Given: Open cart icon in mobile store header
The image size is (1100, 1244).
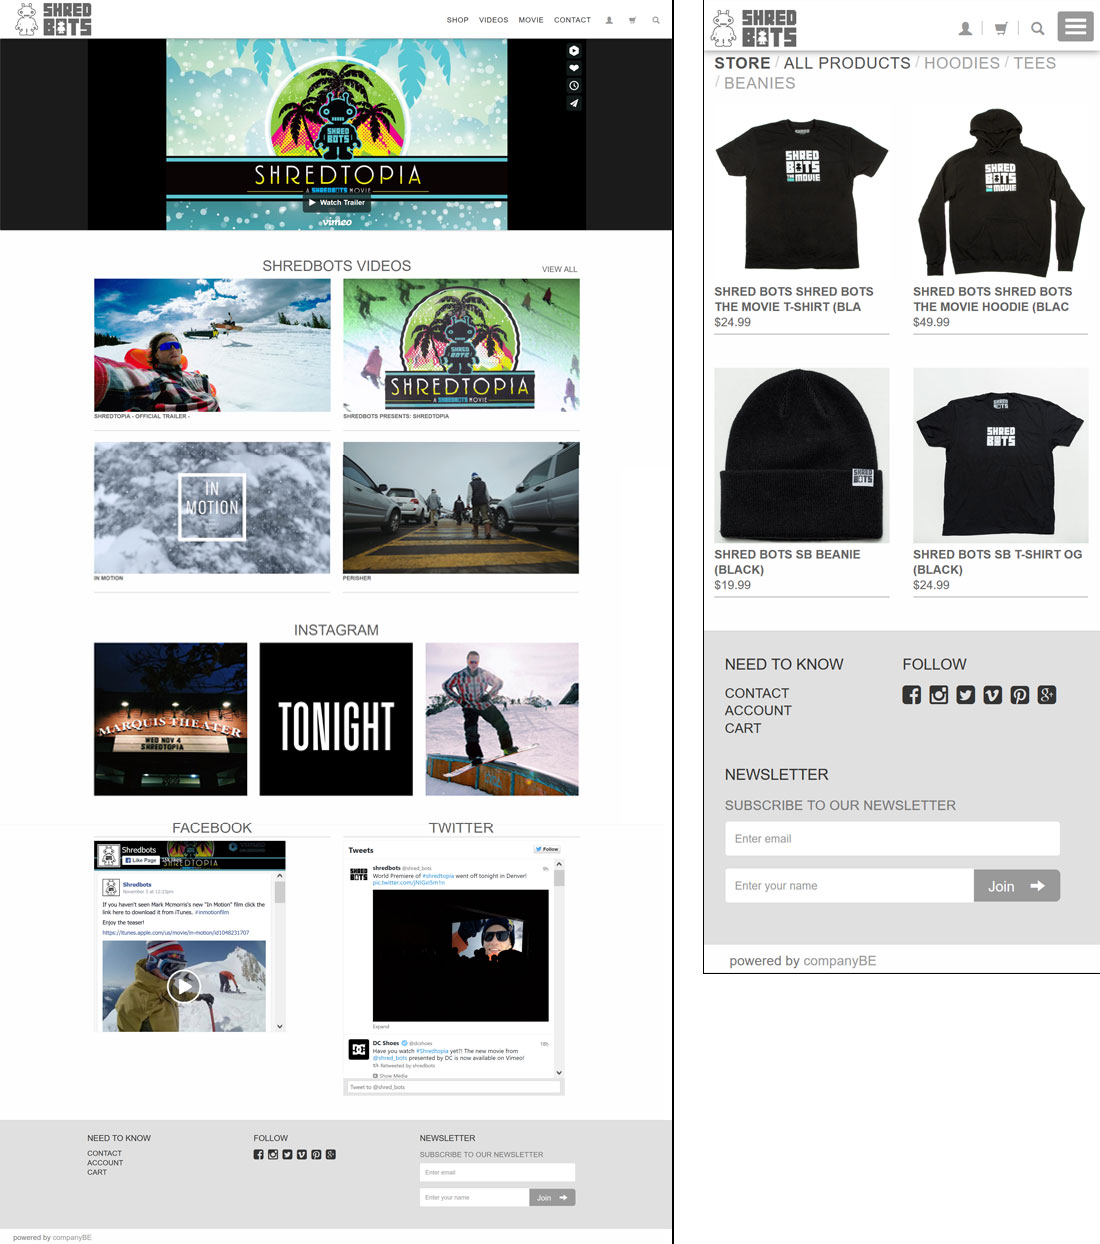Looking at the screenshot, I should tap(1001, 29).
